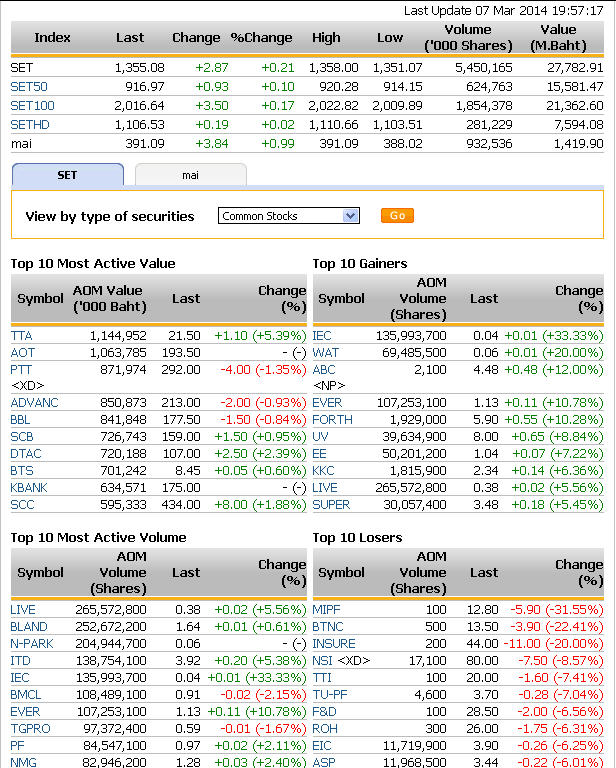This screenshot has height=768, width=616.
Task: Click the SETHD index link
Action: coord(29,124)
